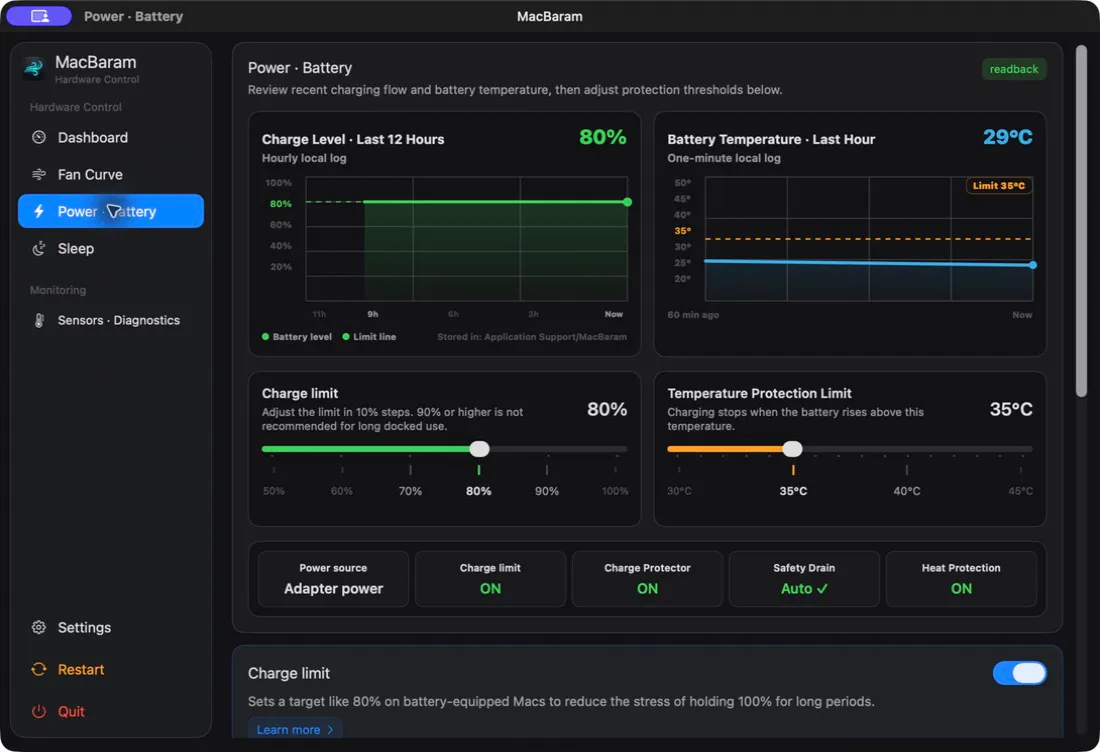Click the Heat Protection ON status card
Image resolution: width=1100 pixels, height=752 pixels.
click(x=961, y=579)
